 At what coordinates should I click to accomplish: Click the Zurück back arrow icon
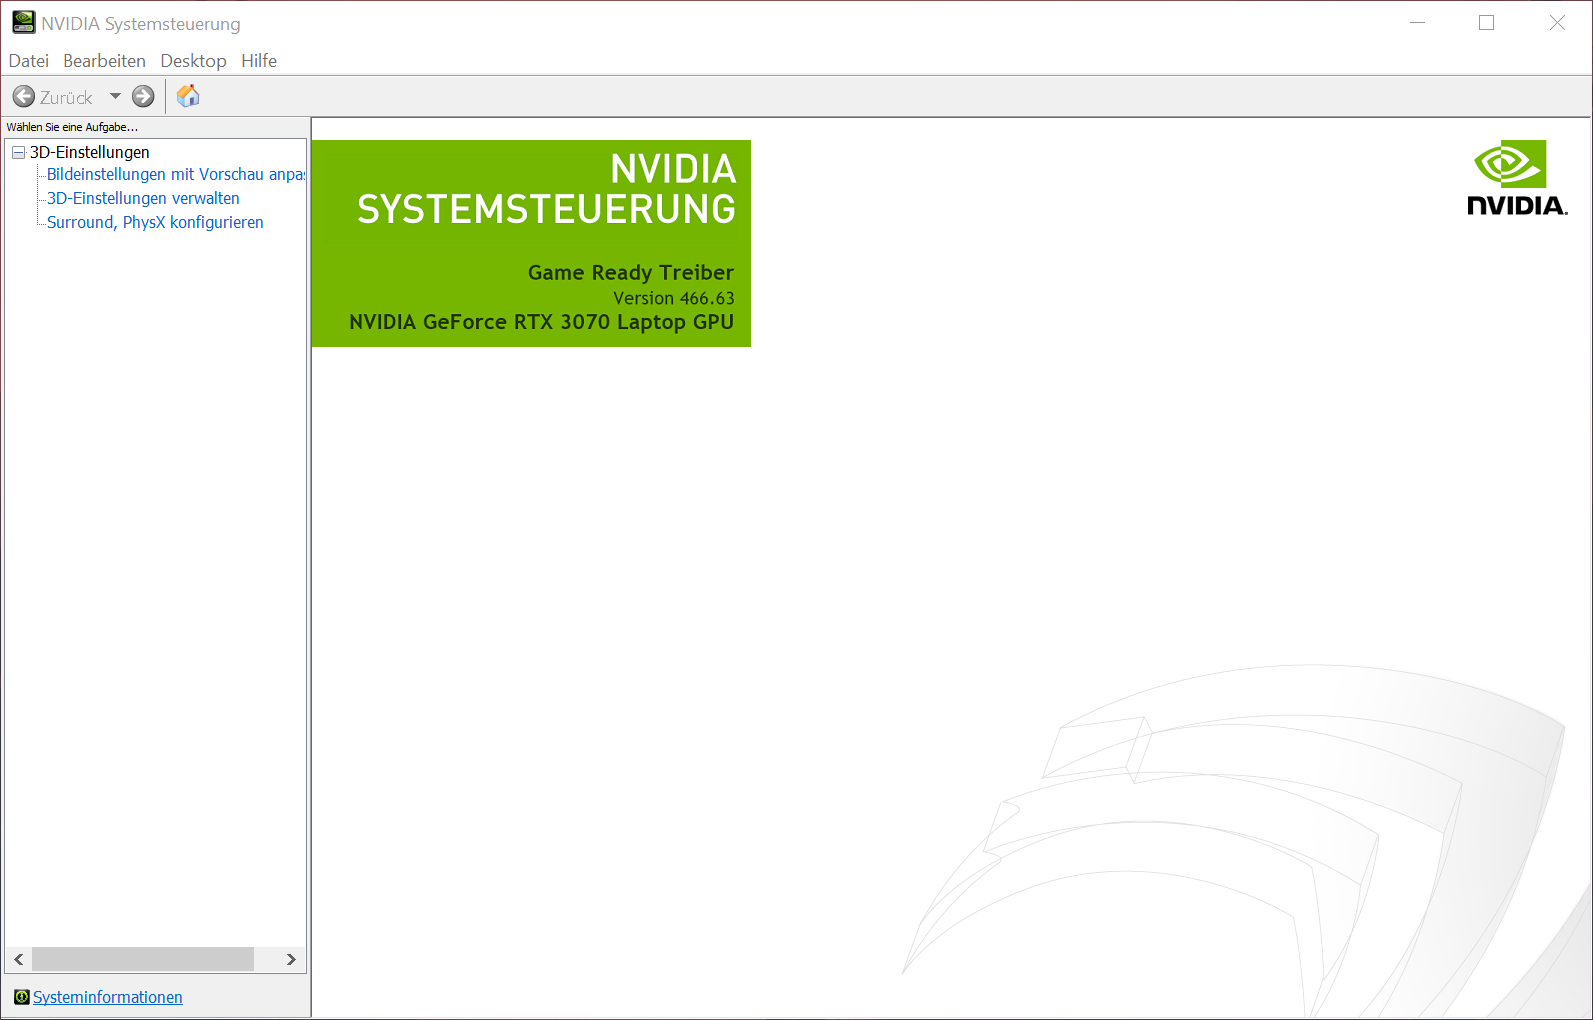(x=24, y=97)
